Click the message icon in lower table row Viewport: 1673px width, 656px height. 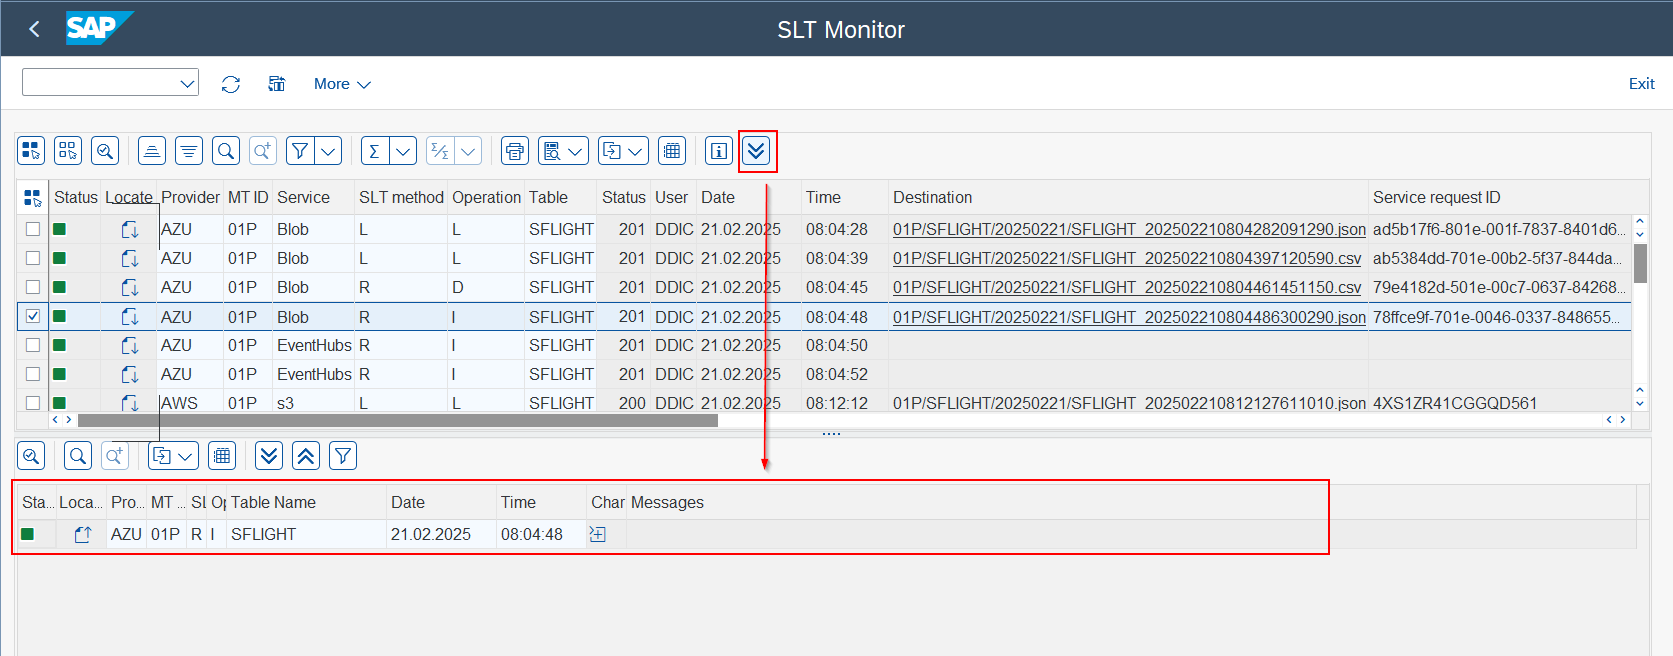tap(597, 534)
